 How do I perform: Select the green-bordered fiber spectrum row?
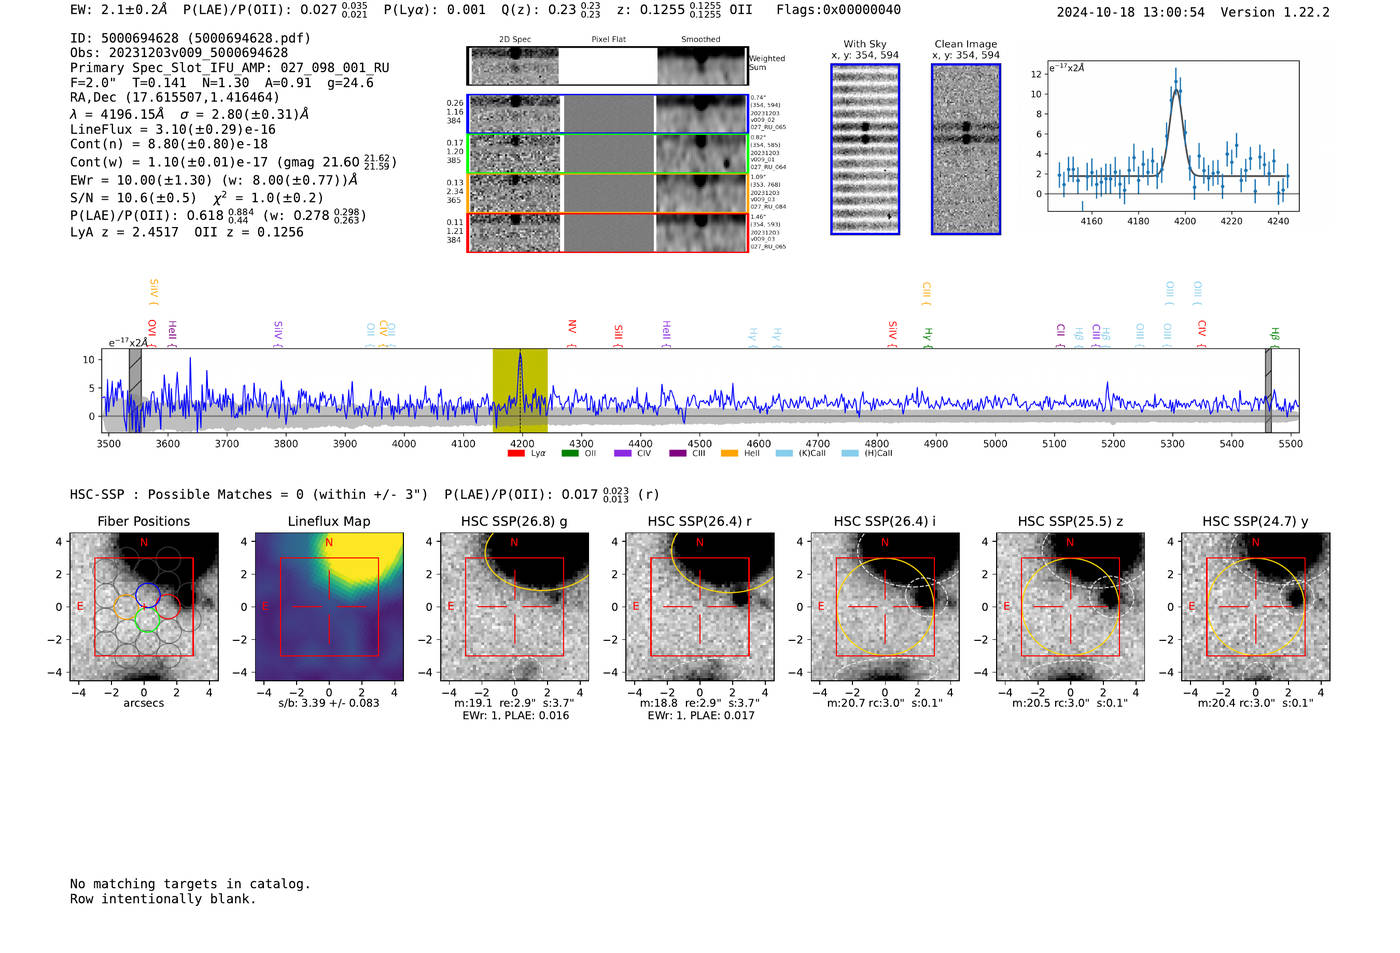pos(608,154)
